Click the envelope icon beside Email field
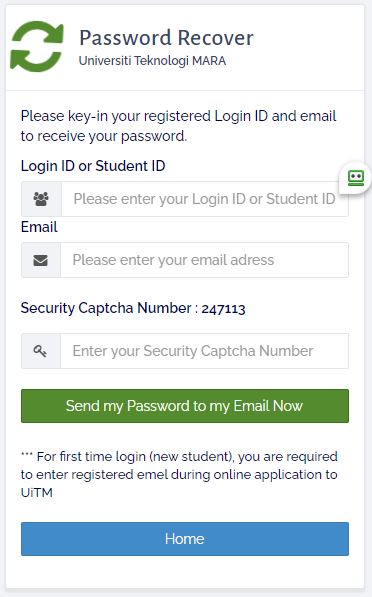Screen dimensions: 372x597 pyautogui.click(x=41, y=260)
